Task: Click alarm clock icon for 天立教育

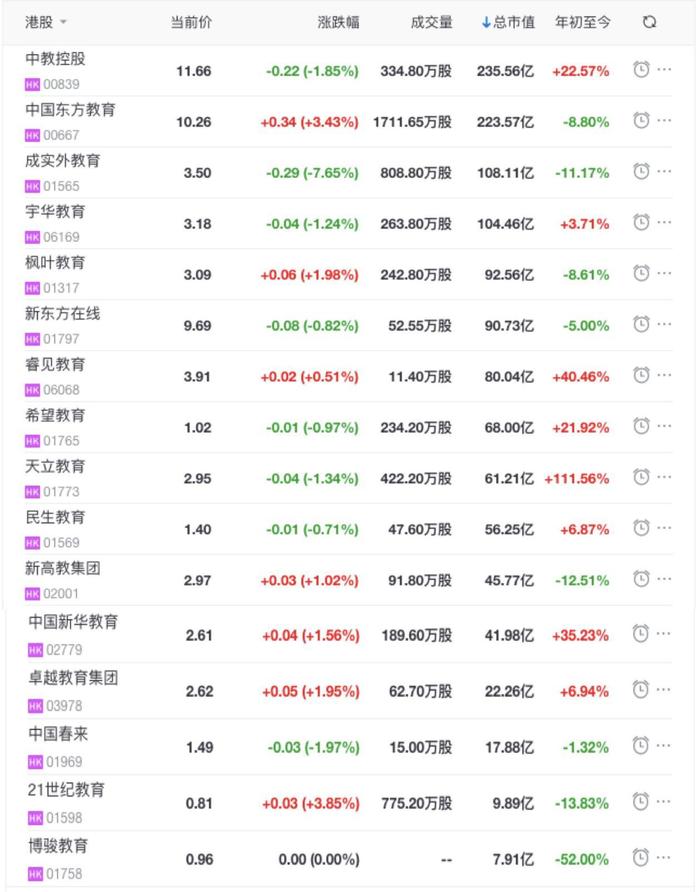Action: coord(641,477)
